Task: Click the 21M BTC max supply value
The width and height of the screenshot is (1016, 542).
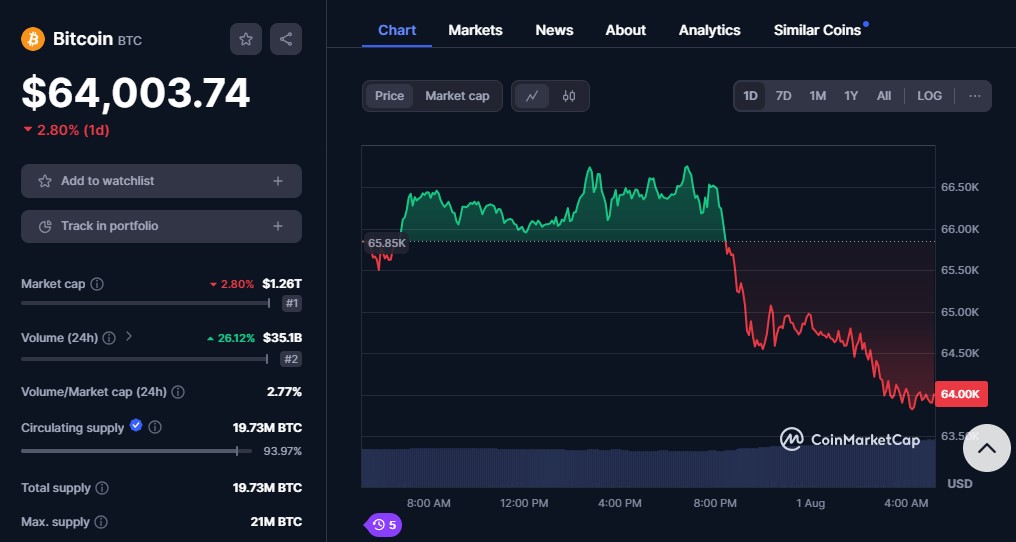Action: pos(276,522)
